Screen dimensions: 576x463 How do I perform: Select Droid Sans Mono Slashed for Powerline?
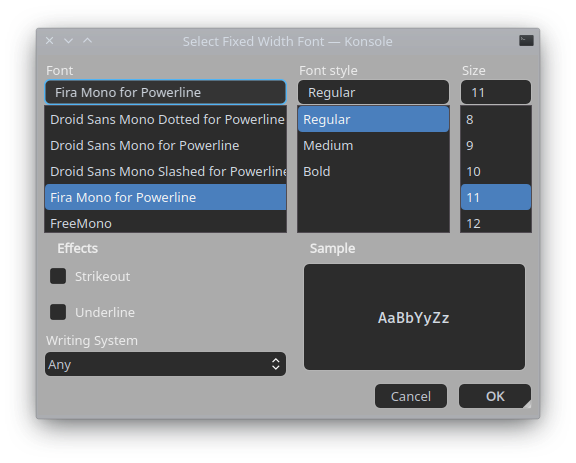165,172
